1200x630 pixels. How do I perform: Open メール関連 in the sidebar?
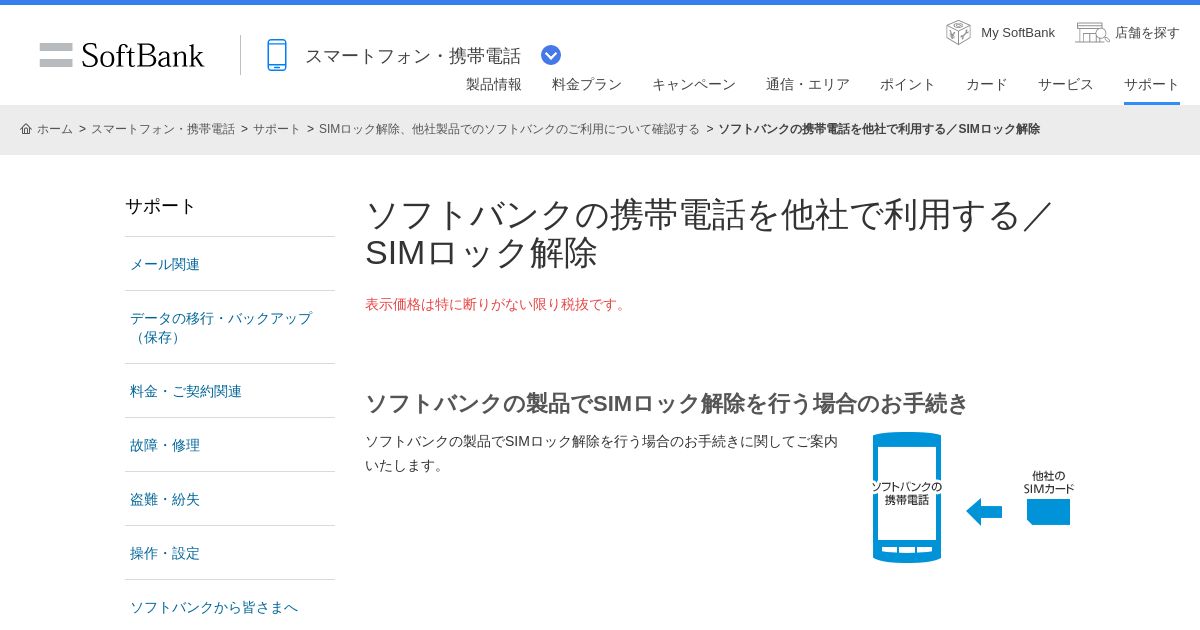tap(165, 264)
